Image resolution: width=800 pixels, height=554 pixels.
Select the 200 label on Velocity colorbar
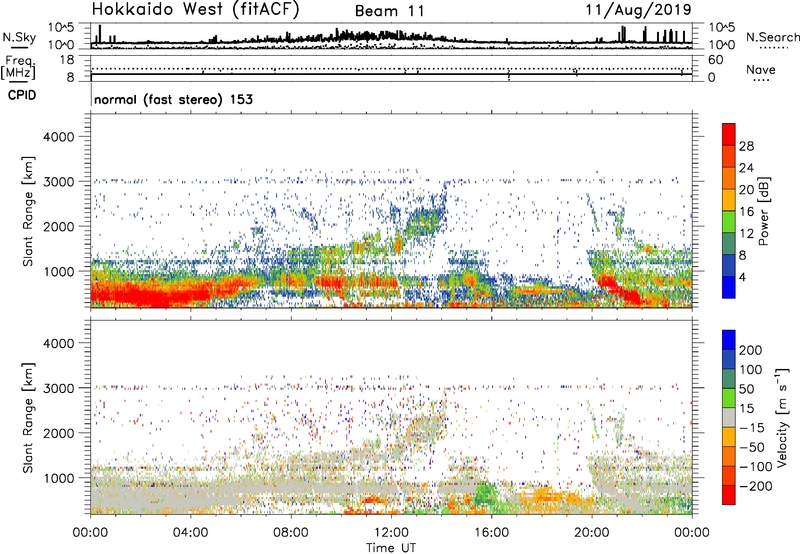click(x=751, y=350)
